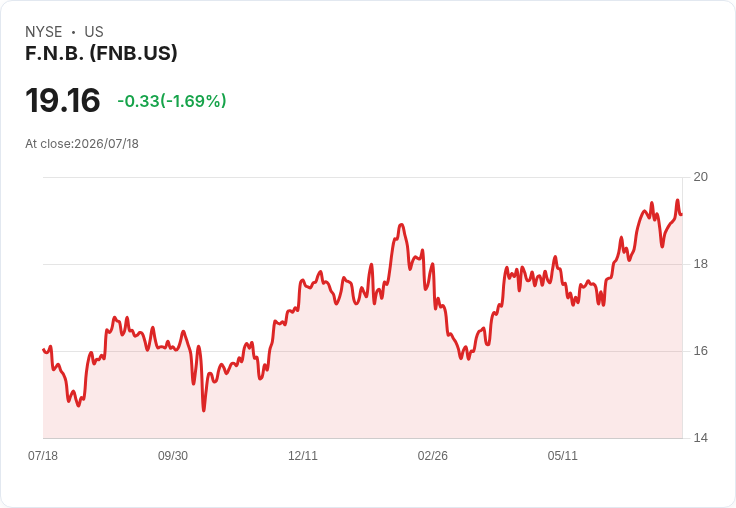Select the starting point of the price line

pyautogui.click(x=44, y=349)
